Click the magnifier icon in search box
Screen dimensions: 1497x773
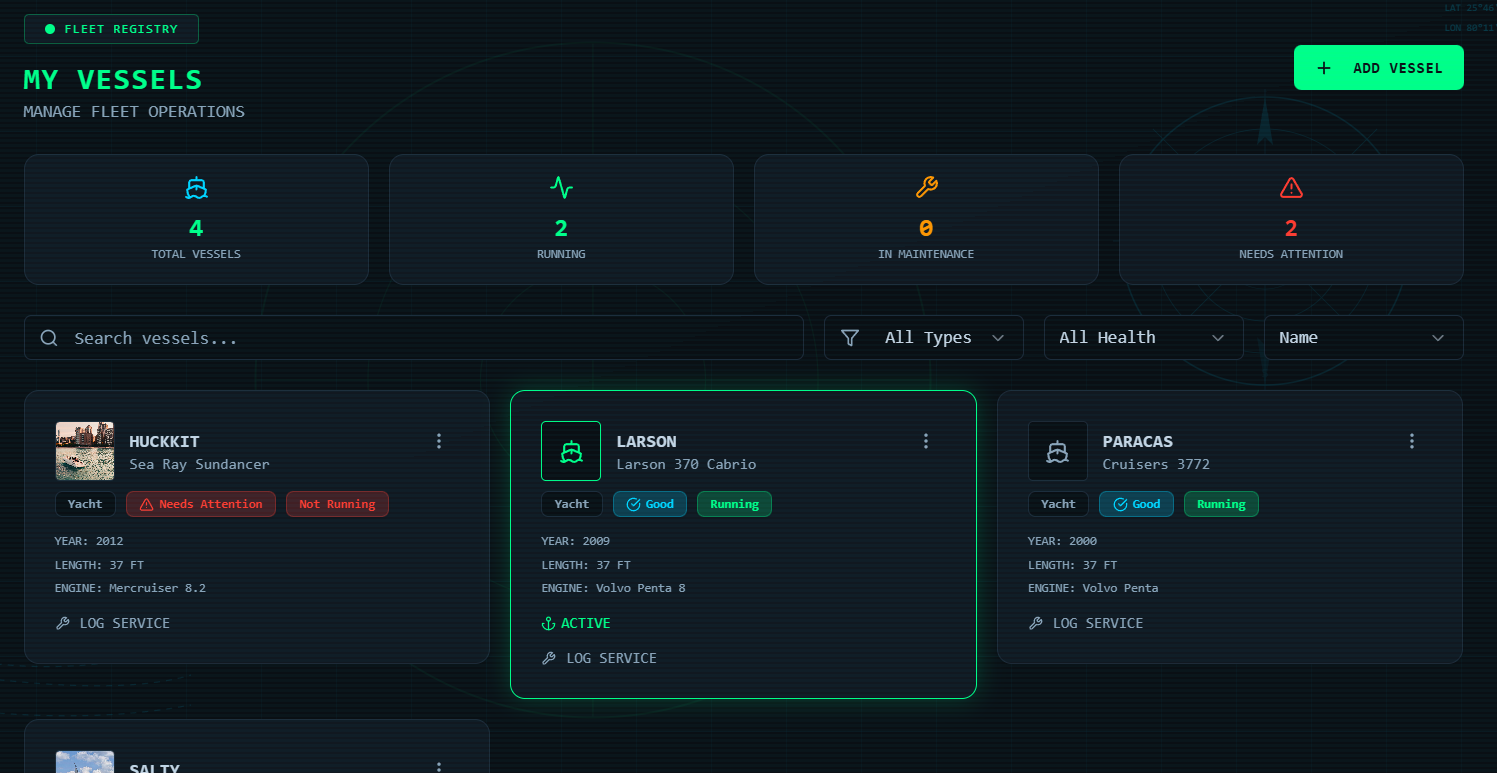[49, 338]
